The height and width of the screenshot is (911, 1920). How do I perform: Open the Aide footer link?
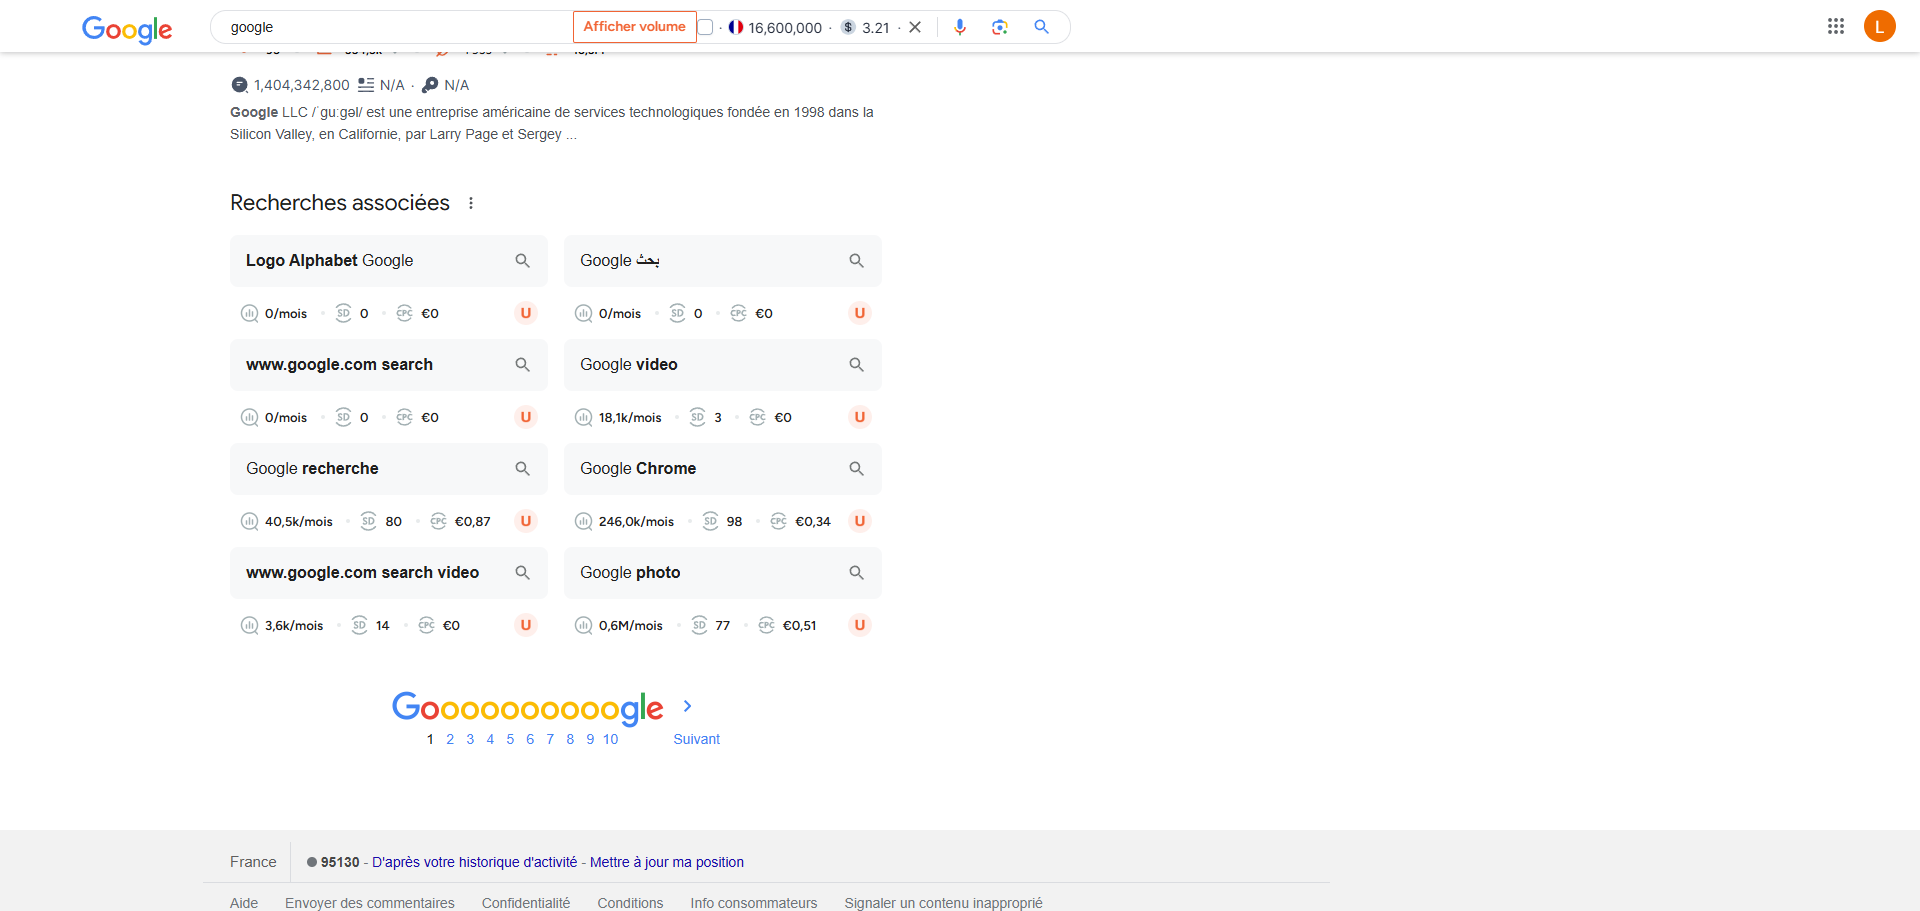pos(244,903)
